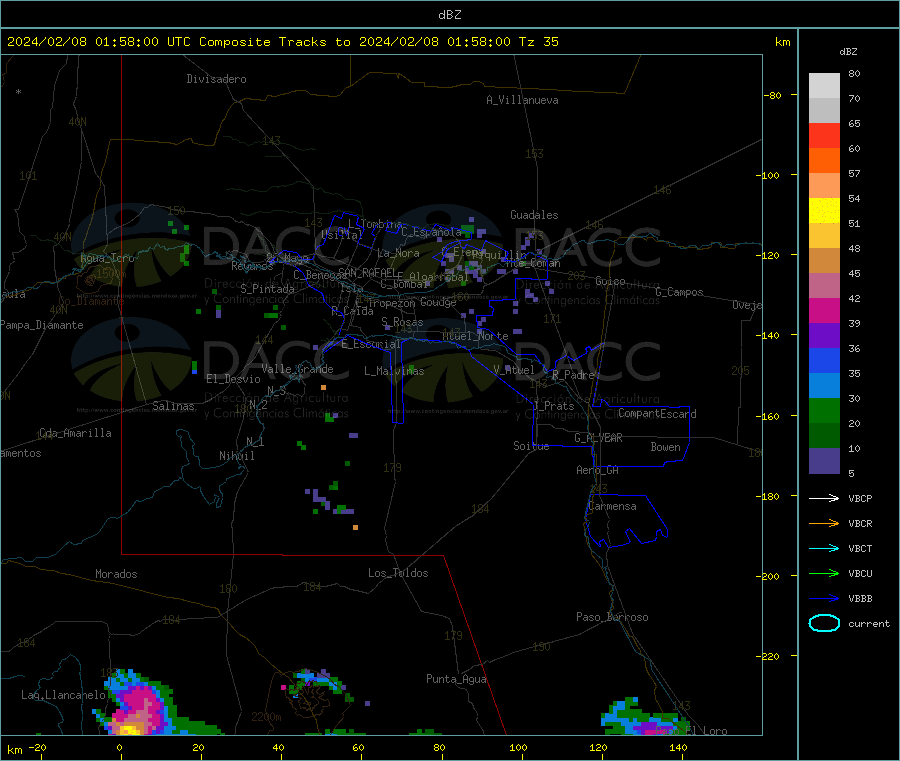Screen dimensions: 900x761
Task: Click the 'R_Padre' map label
Action: pos(574,375)
